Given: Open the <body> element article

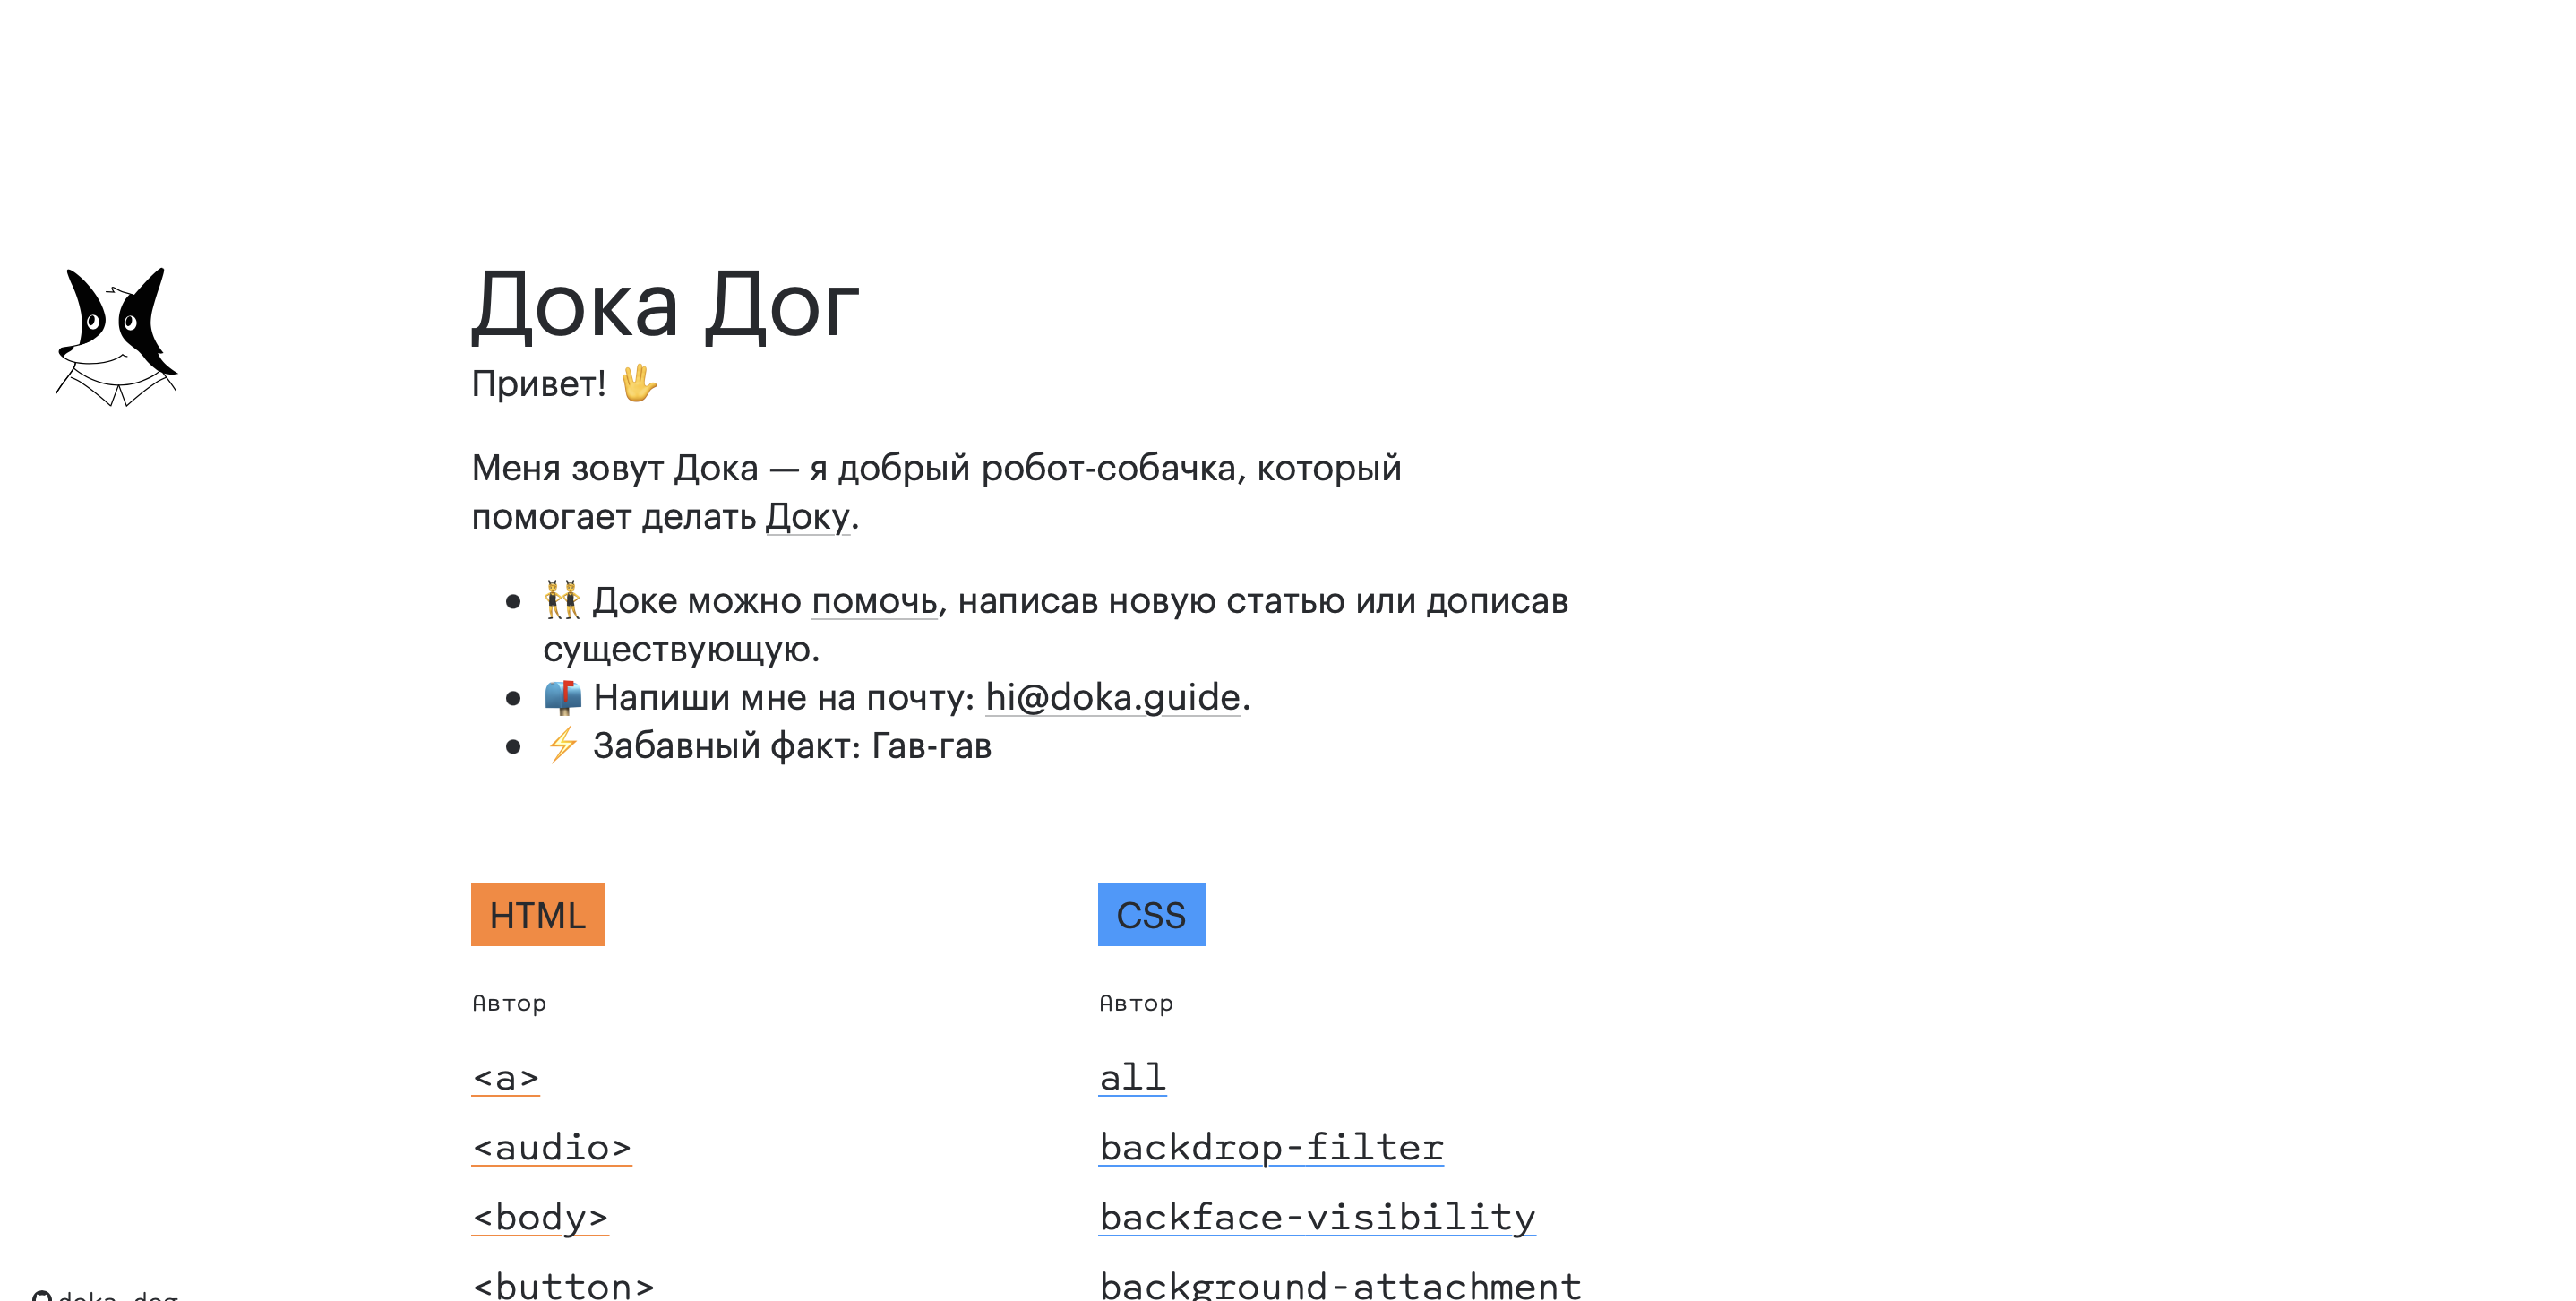Looking at the screenshot, I should pos(539,1217).
